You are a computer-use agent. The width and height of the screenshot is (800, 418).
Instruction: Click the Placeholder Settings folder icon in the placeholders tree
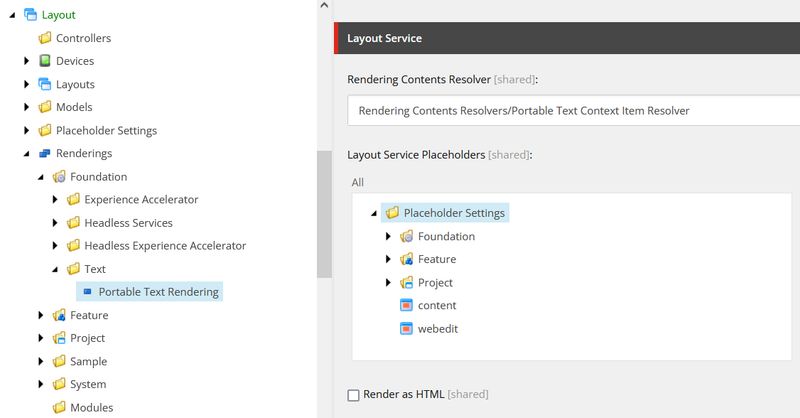coord(392,213)
